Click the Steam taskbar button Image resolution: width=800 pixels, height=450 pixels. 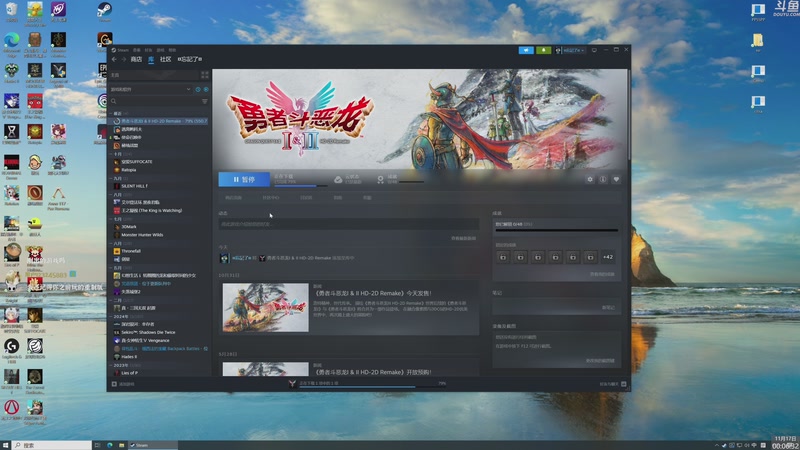point(152,445)
